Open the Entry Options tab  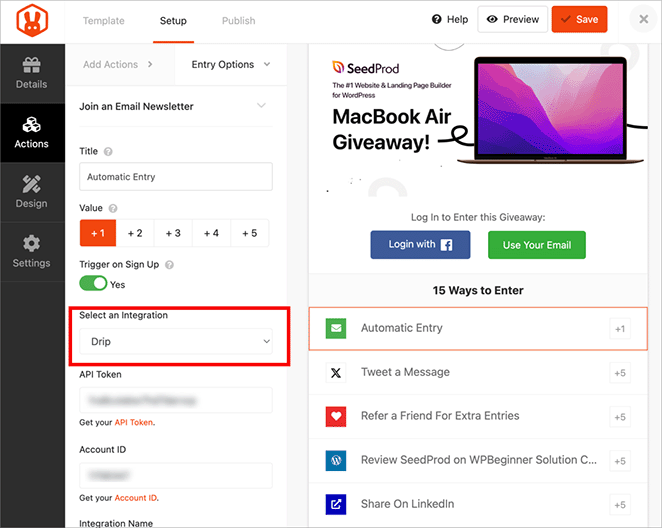coord(231,64)
